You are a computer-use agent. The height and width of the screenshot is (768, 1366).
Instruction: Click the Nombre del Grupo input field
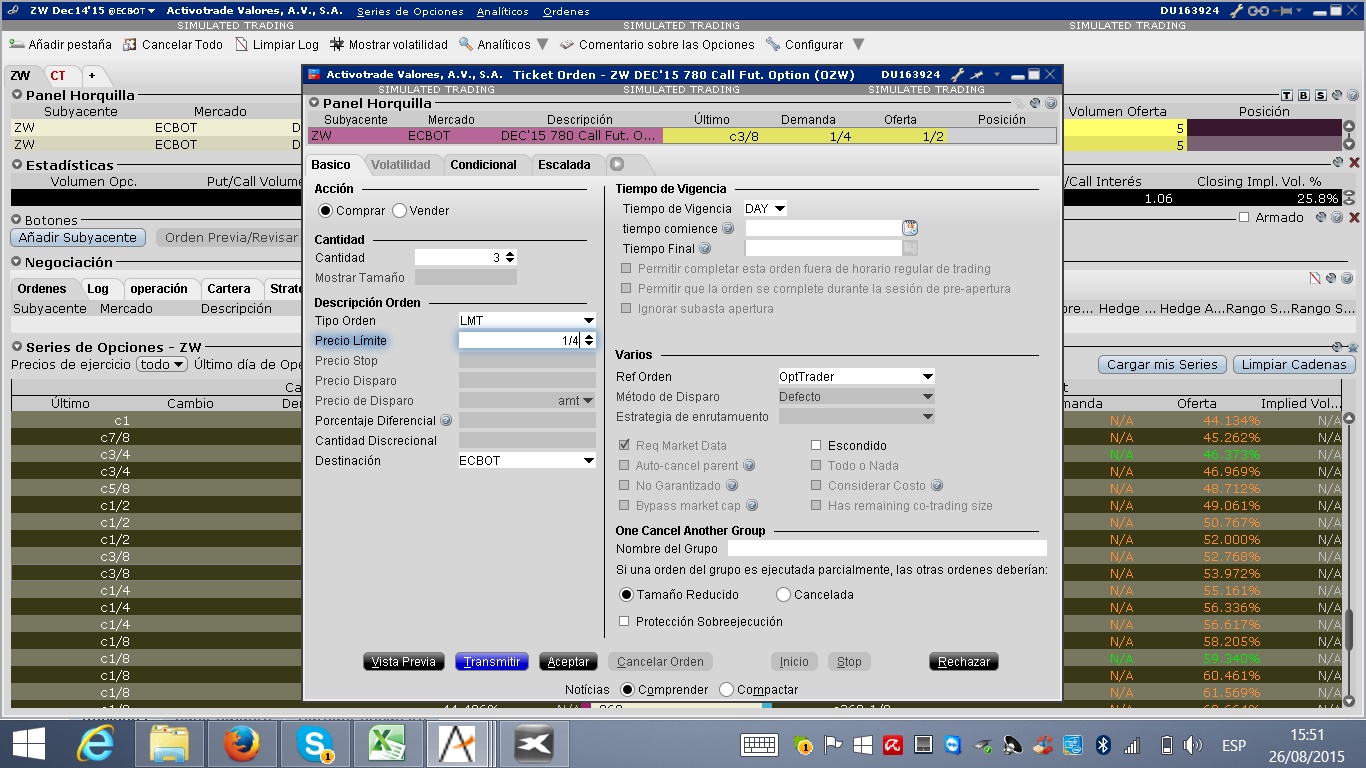click(x=887, y=549)
